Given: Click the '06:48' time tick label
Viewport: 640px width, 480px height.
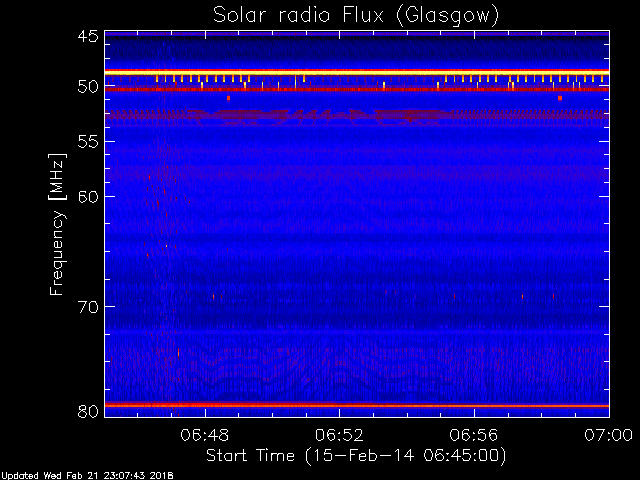Looking at the screenshot, I should point(205,435).
